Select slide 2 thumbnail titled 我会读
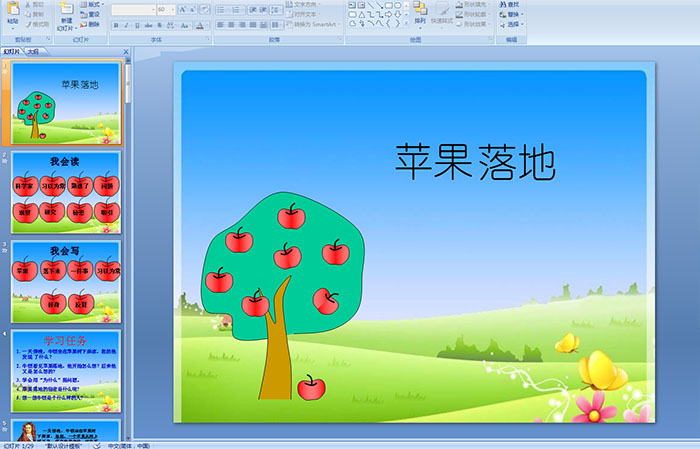700x449 pixels. (x=66, y=192)
